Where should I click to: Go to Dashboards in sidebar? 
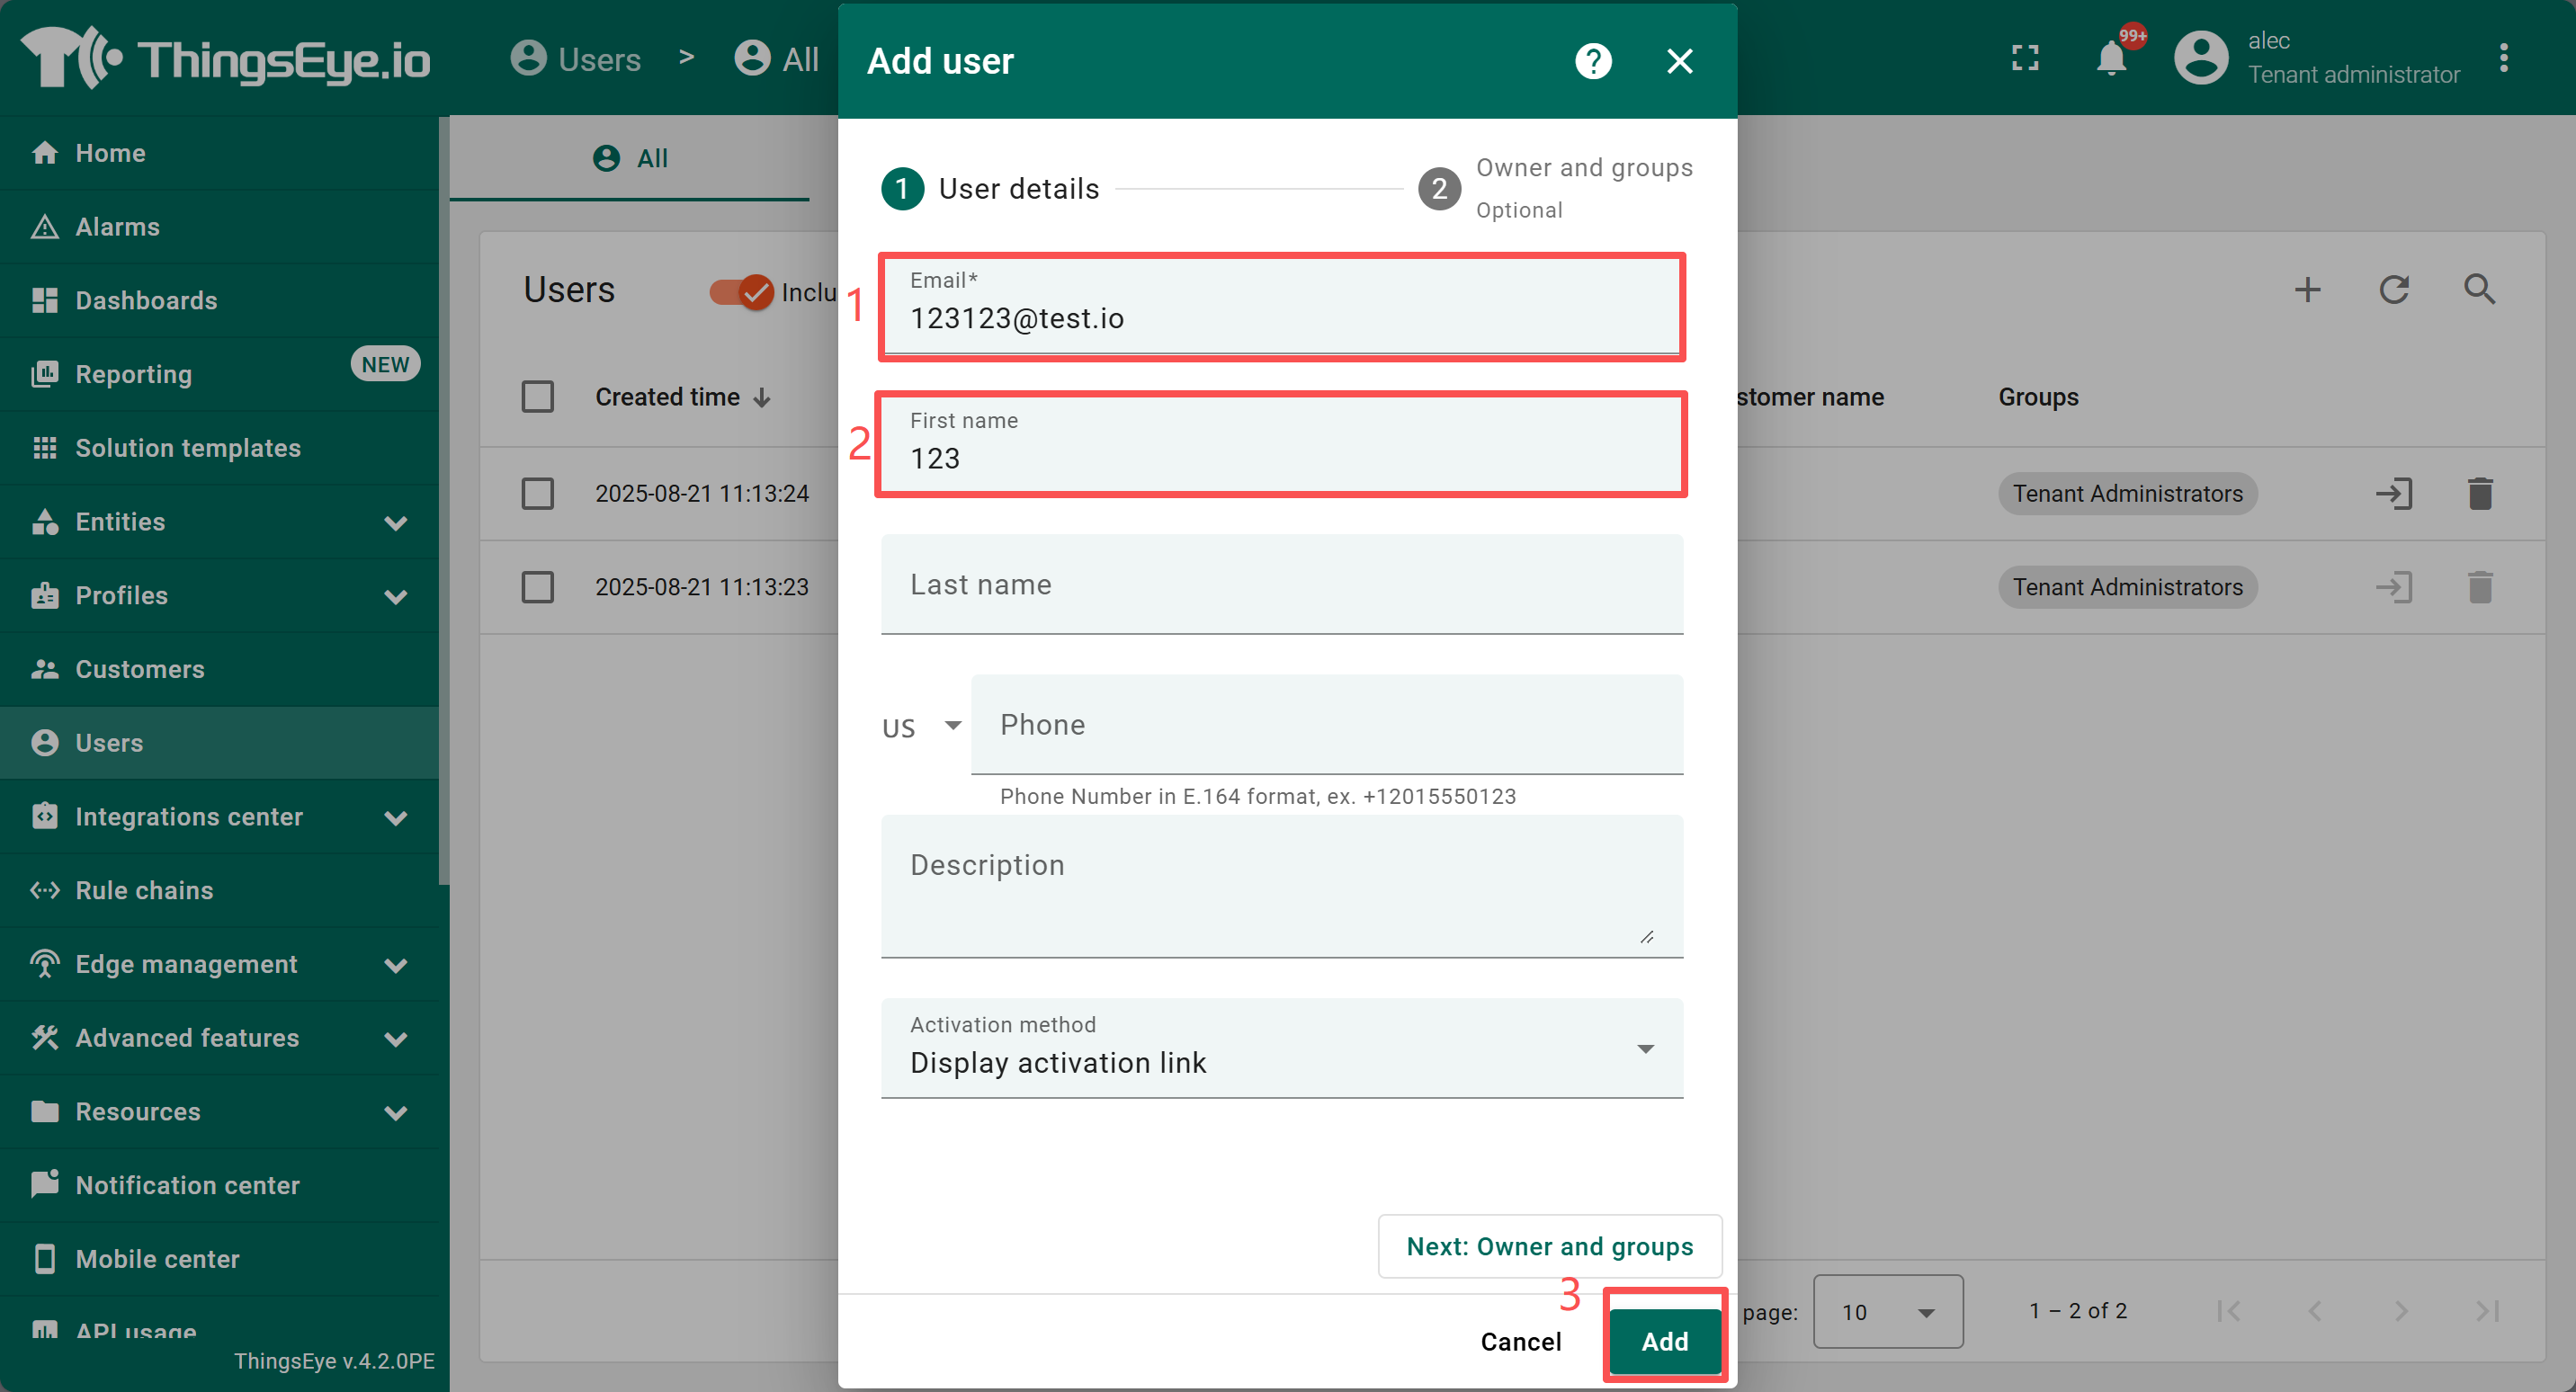pyautogui.click(x=146, y=300)
